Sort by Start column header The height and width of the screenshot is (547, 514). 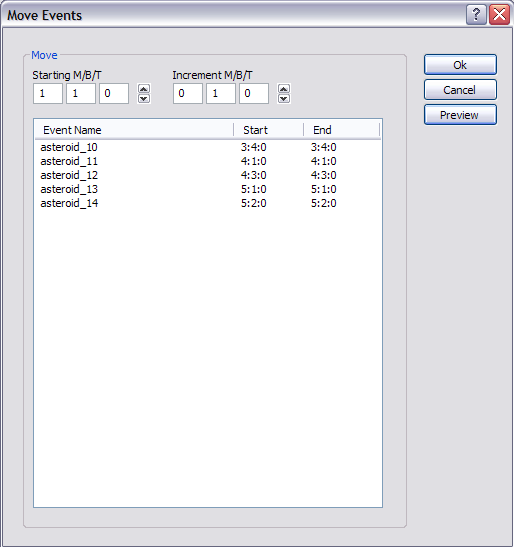tap(269, 130)
